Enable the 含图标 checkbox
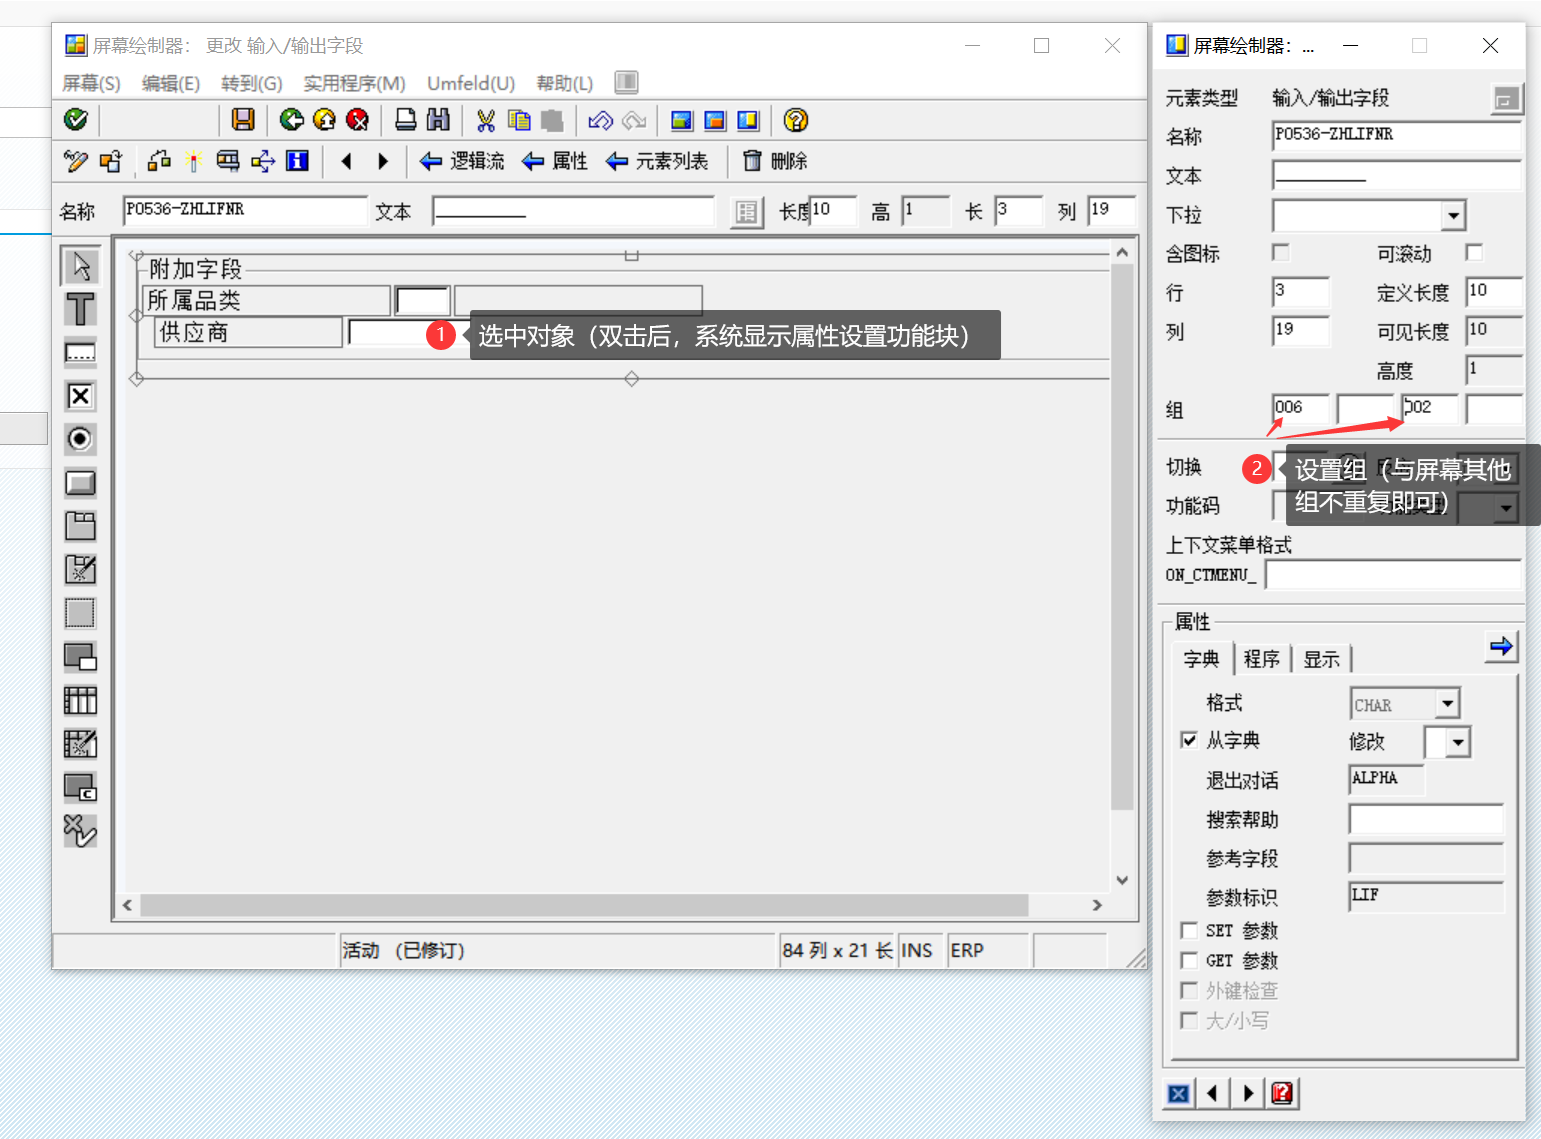 (x=1281, y=253)
